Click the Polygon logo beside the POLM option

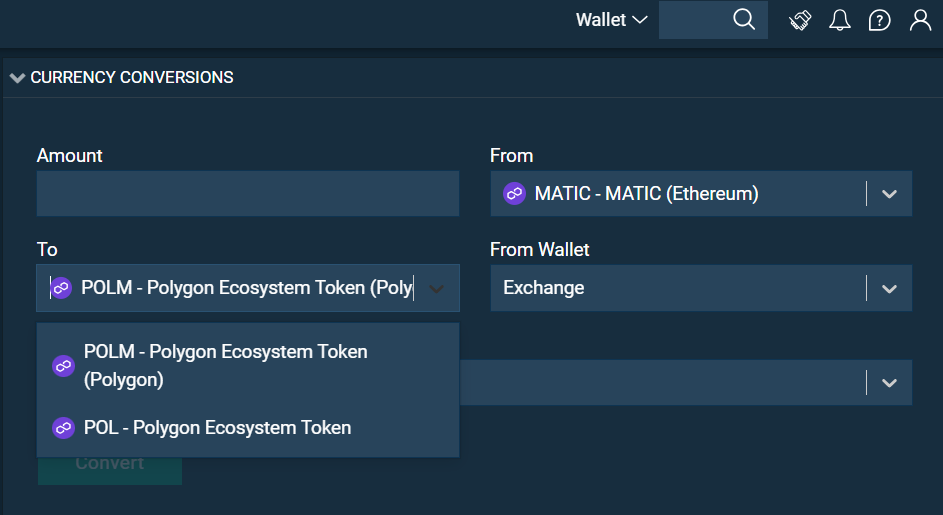(x=63, y=366)
